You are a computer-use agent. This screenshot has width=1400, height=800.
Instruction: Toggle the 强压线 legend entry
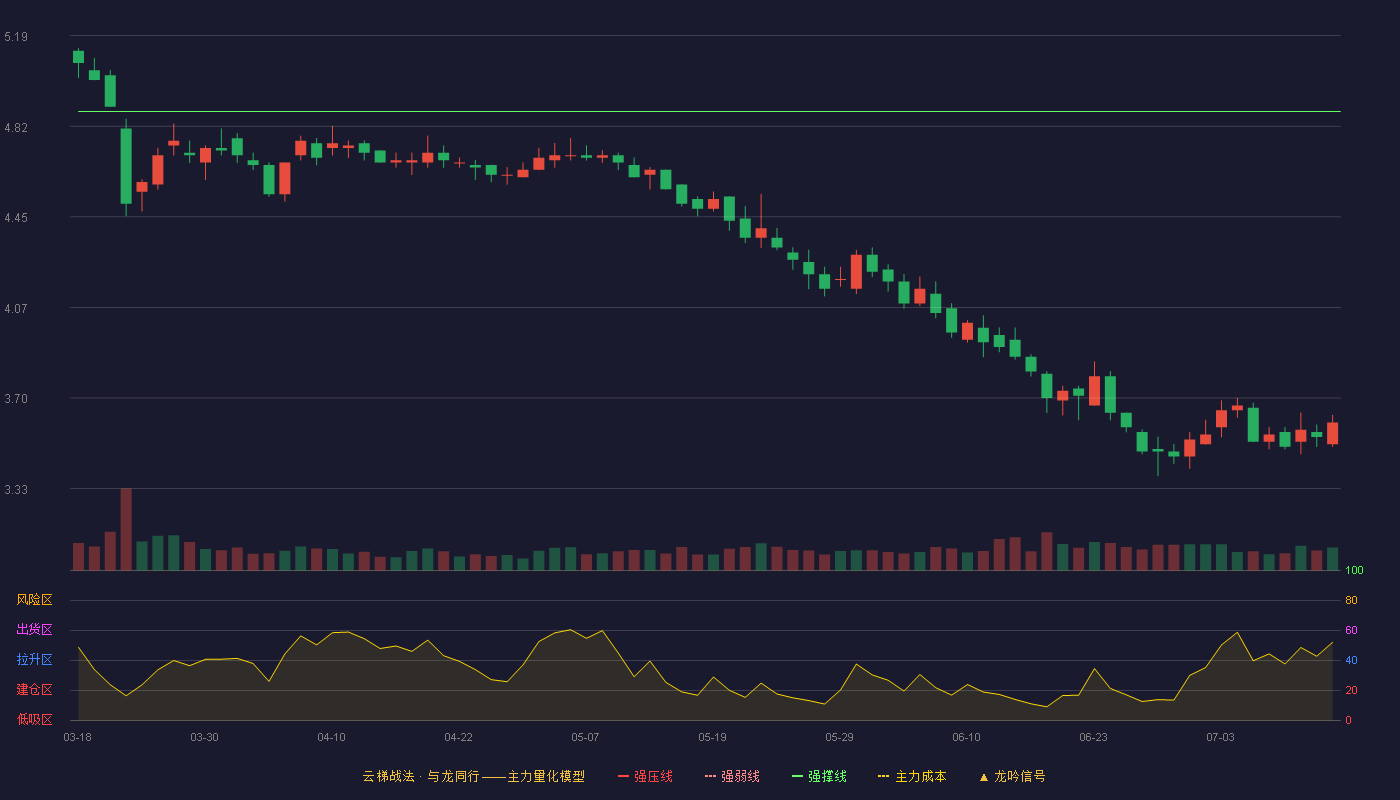pos(645,776)
